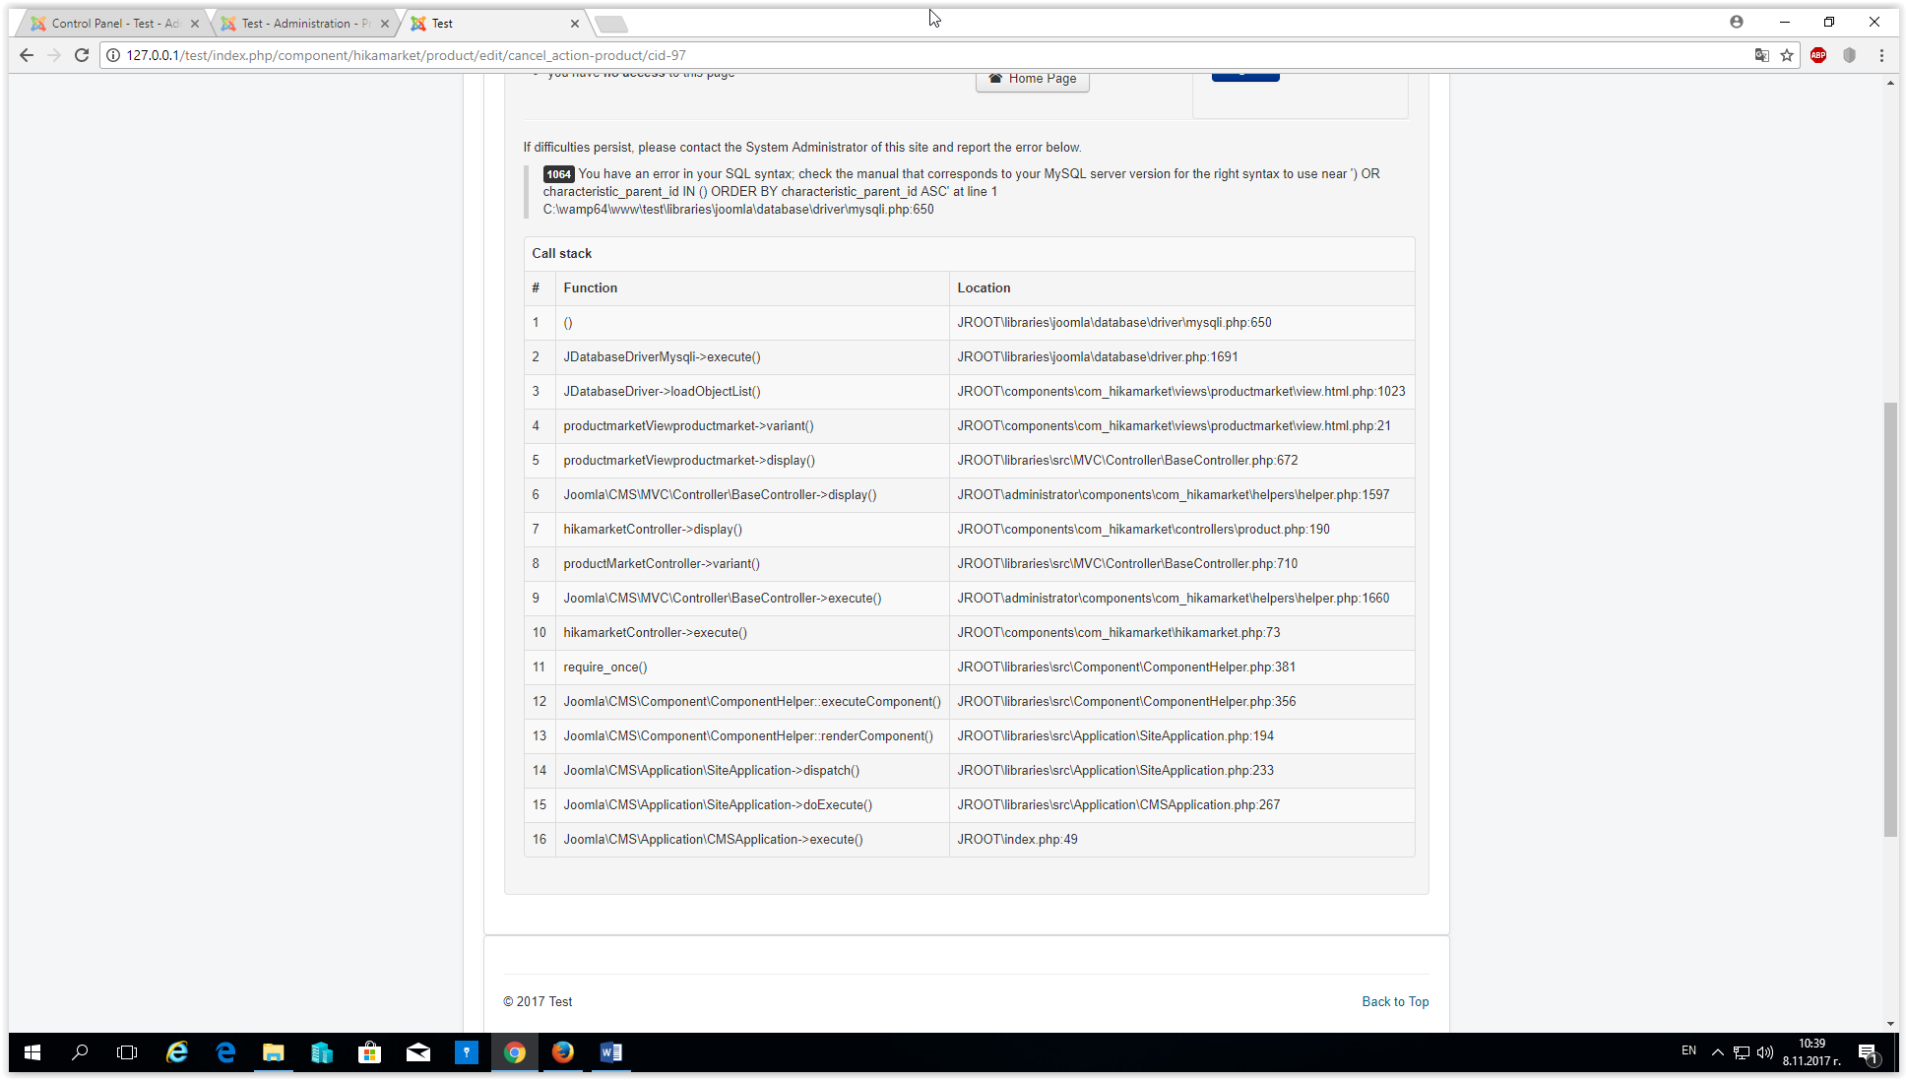Click the browser forward arrow
The image size is (1906, 1080).
(x=54, y=55)
